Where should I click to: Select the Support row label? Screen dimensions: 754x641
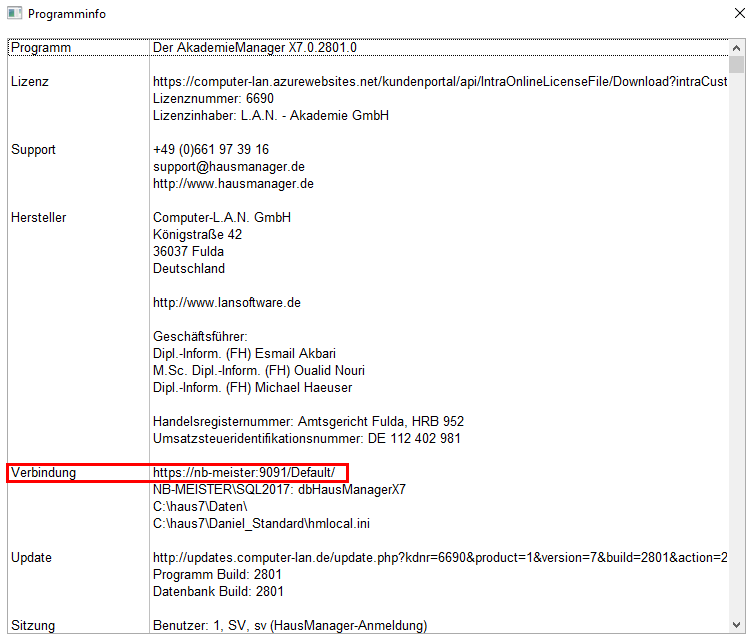[x=34, y=149]
